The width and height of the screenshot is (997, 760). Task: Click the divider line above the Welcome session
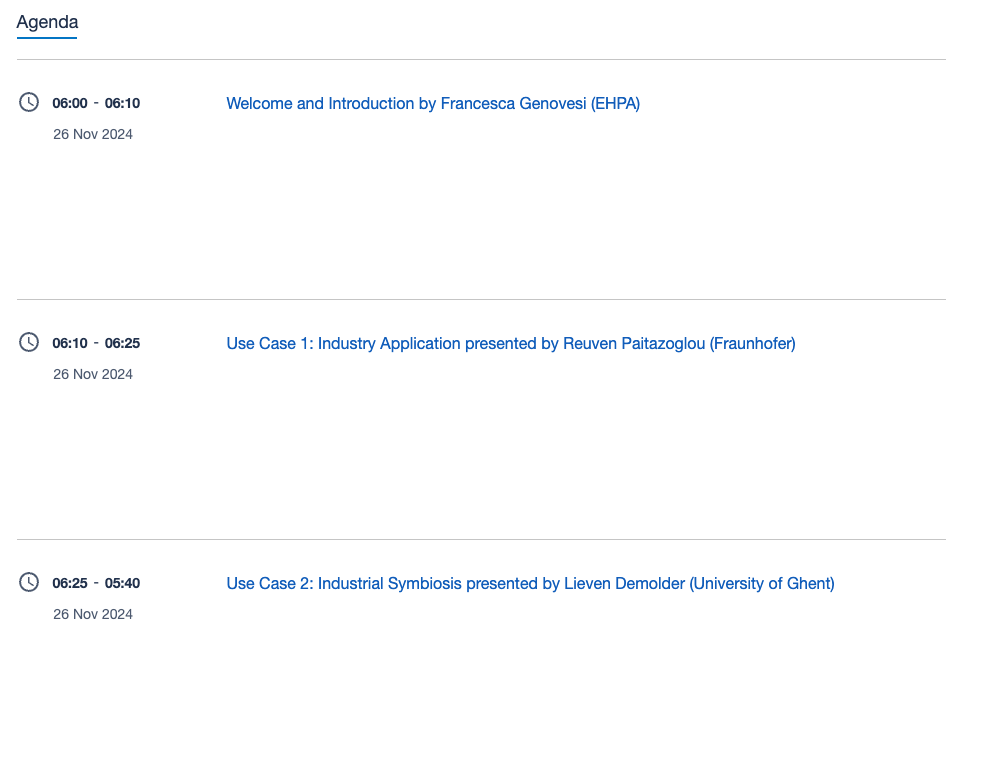[481, 60]
